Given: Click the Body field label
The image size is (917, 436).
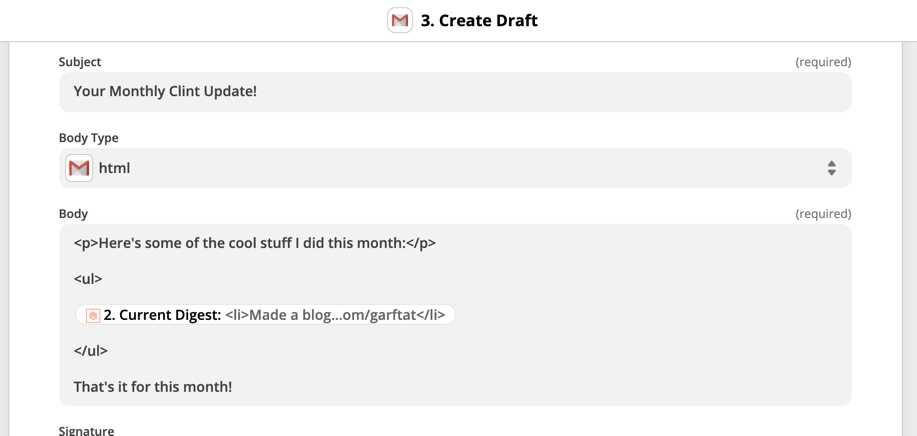Looking at the screenshot, I should 73,214.
